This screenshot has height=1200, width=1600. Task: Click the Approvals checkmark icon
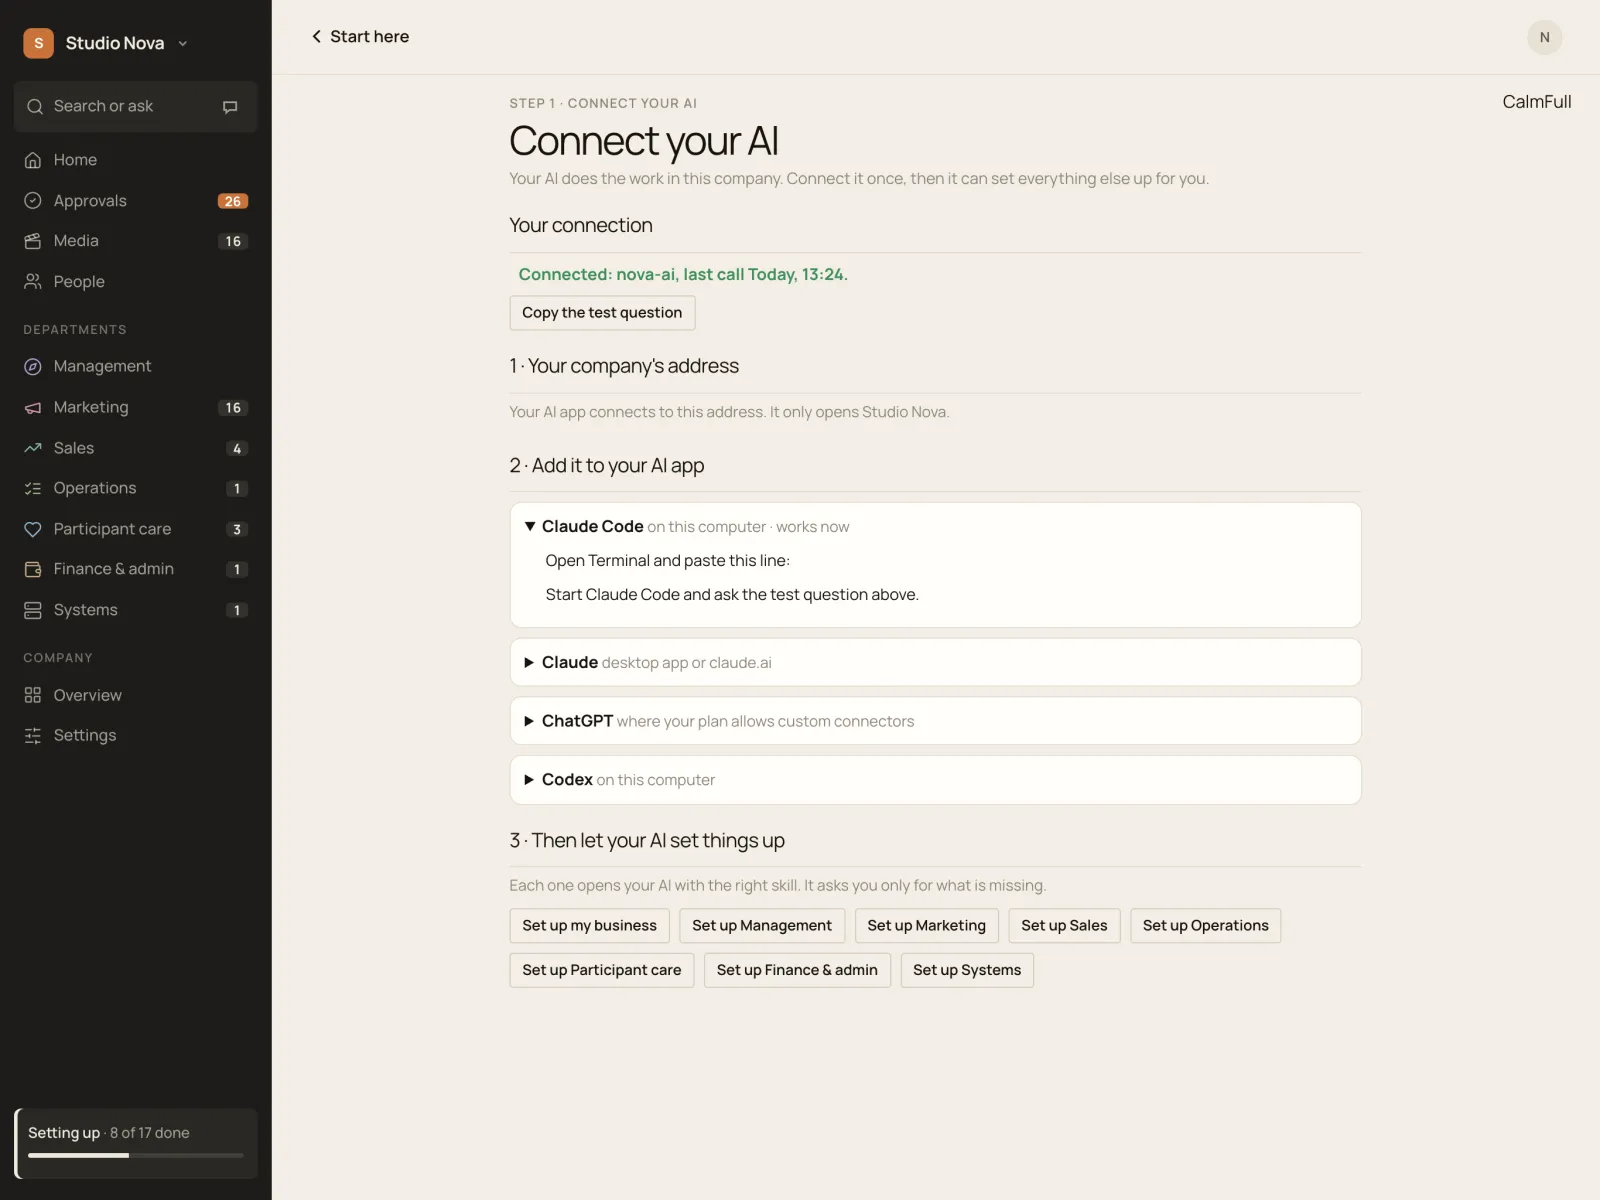point(33,201)
